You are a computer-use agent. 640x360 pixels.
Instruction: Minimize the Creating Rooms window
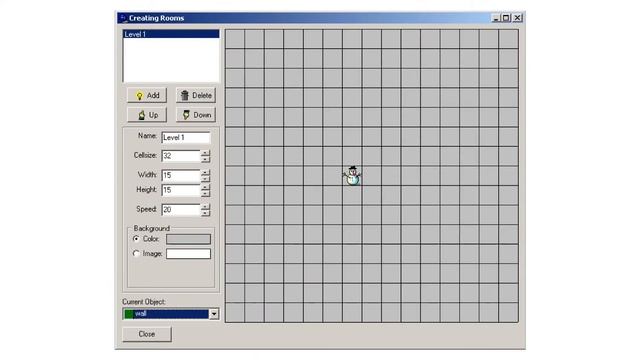(496, 18)
